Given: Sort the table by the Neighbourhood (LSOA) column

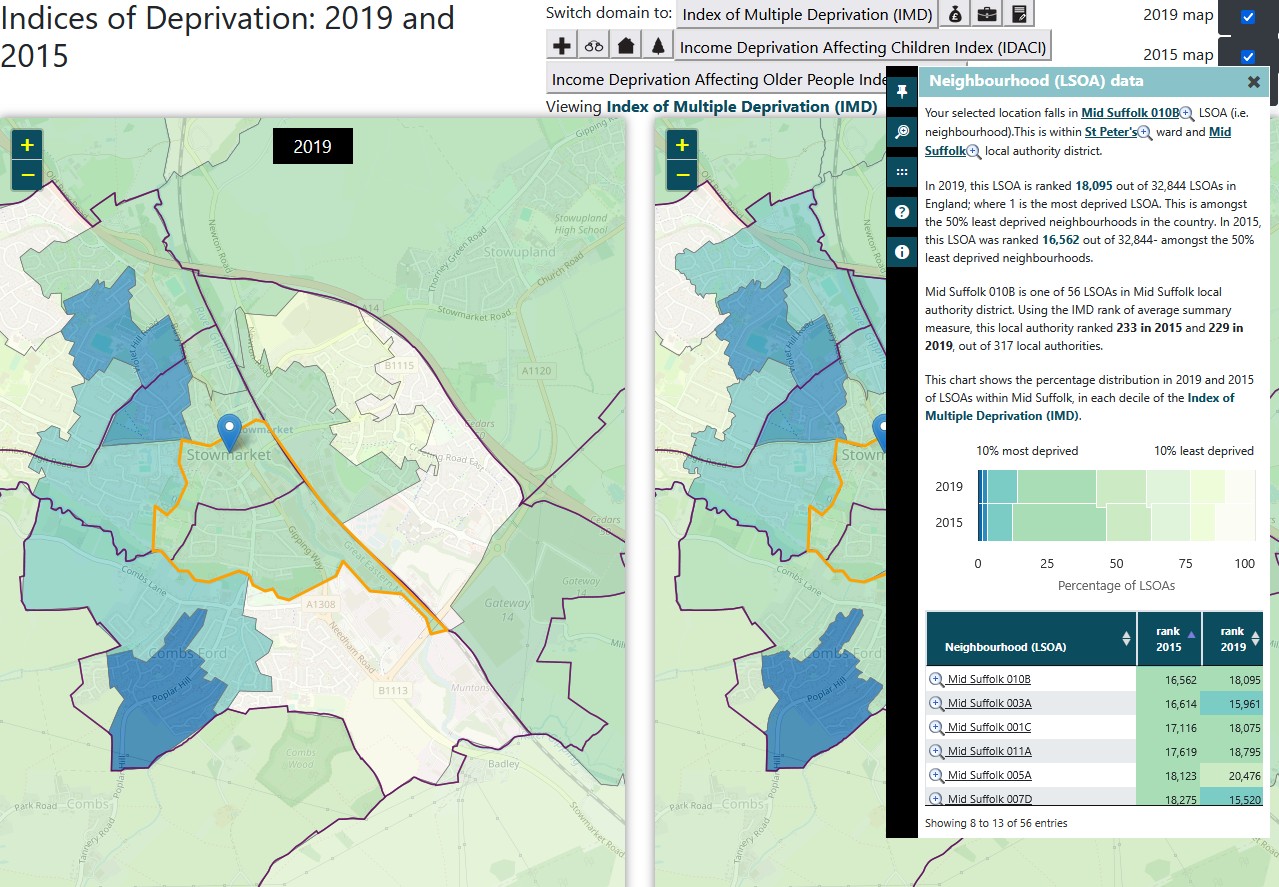Looking at the screenshot, I should 1031,638.
